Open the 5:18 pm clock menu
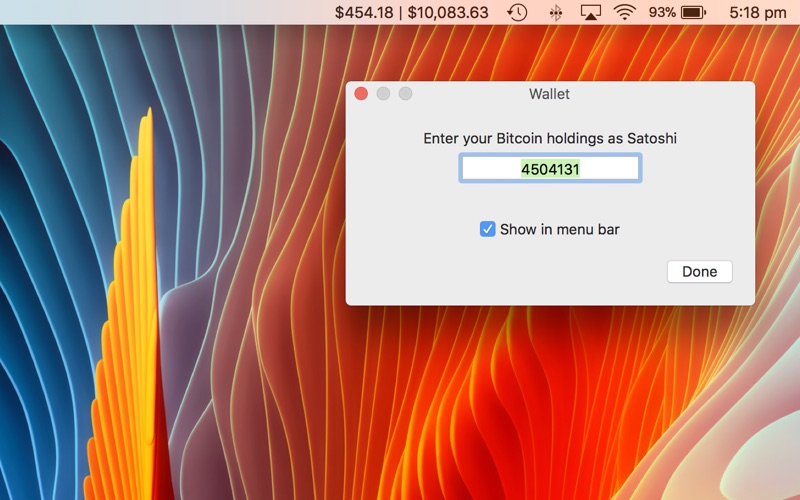 [758, 12]
